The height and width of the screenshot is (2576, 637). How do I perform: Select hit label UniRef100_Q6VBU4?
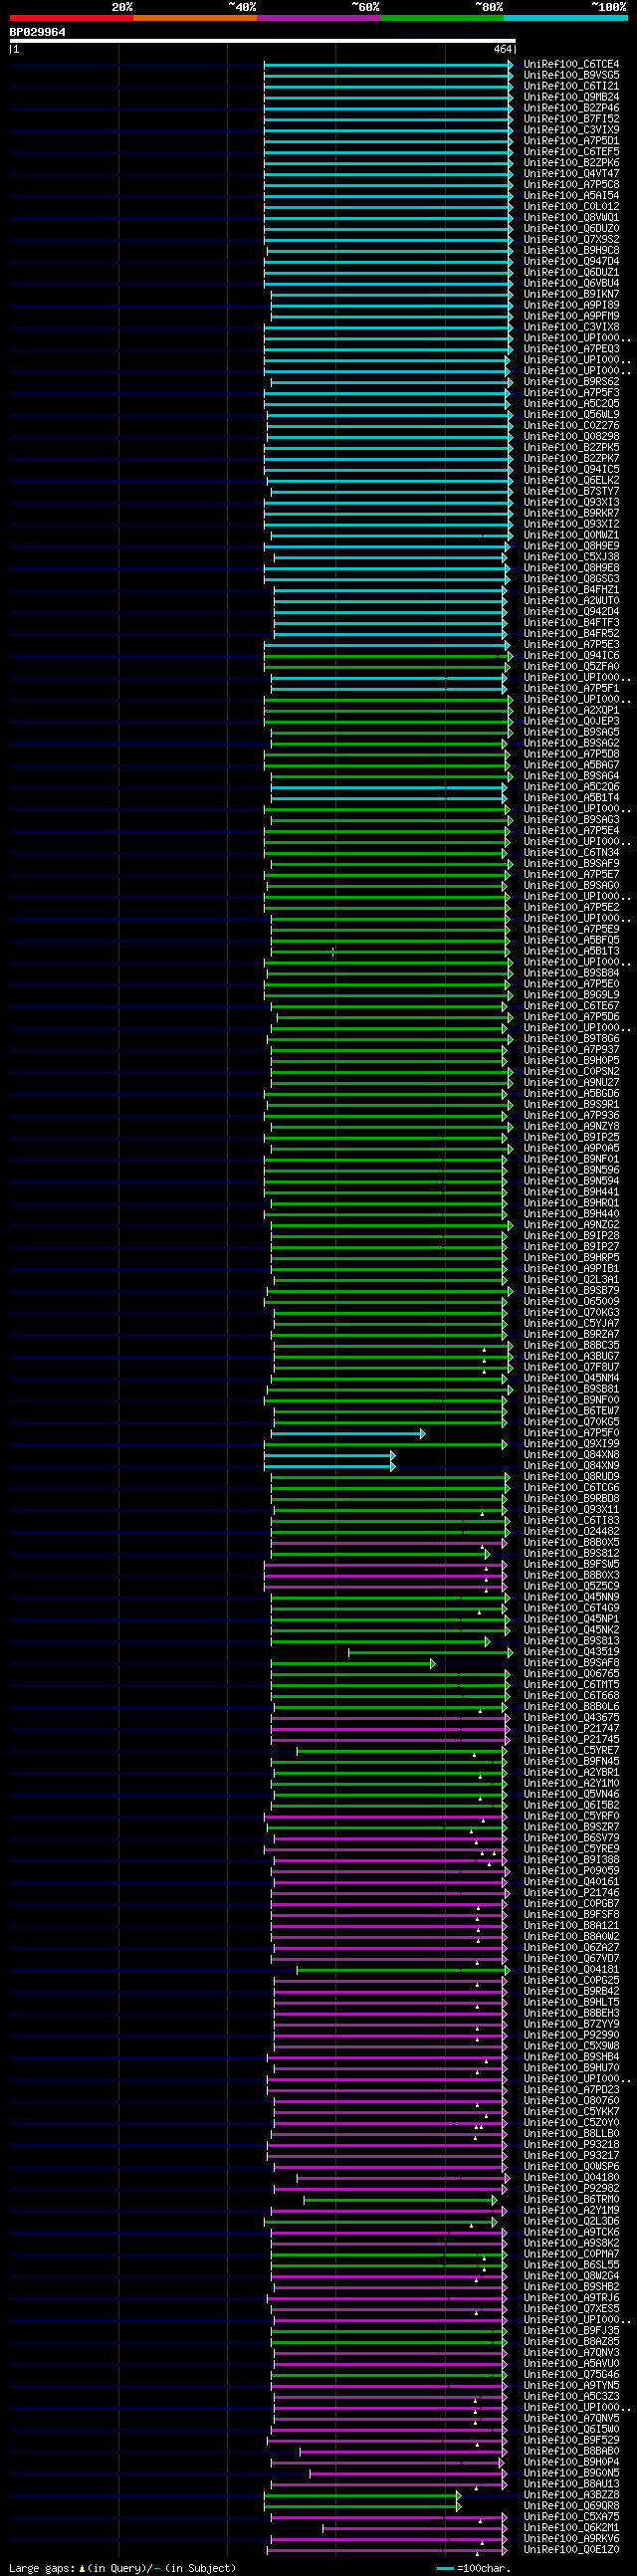[x=571, y=283]
